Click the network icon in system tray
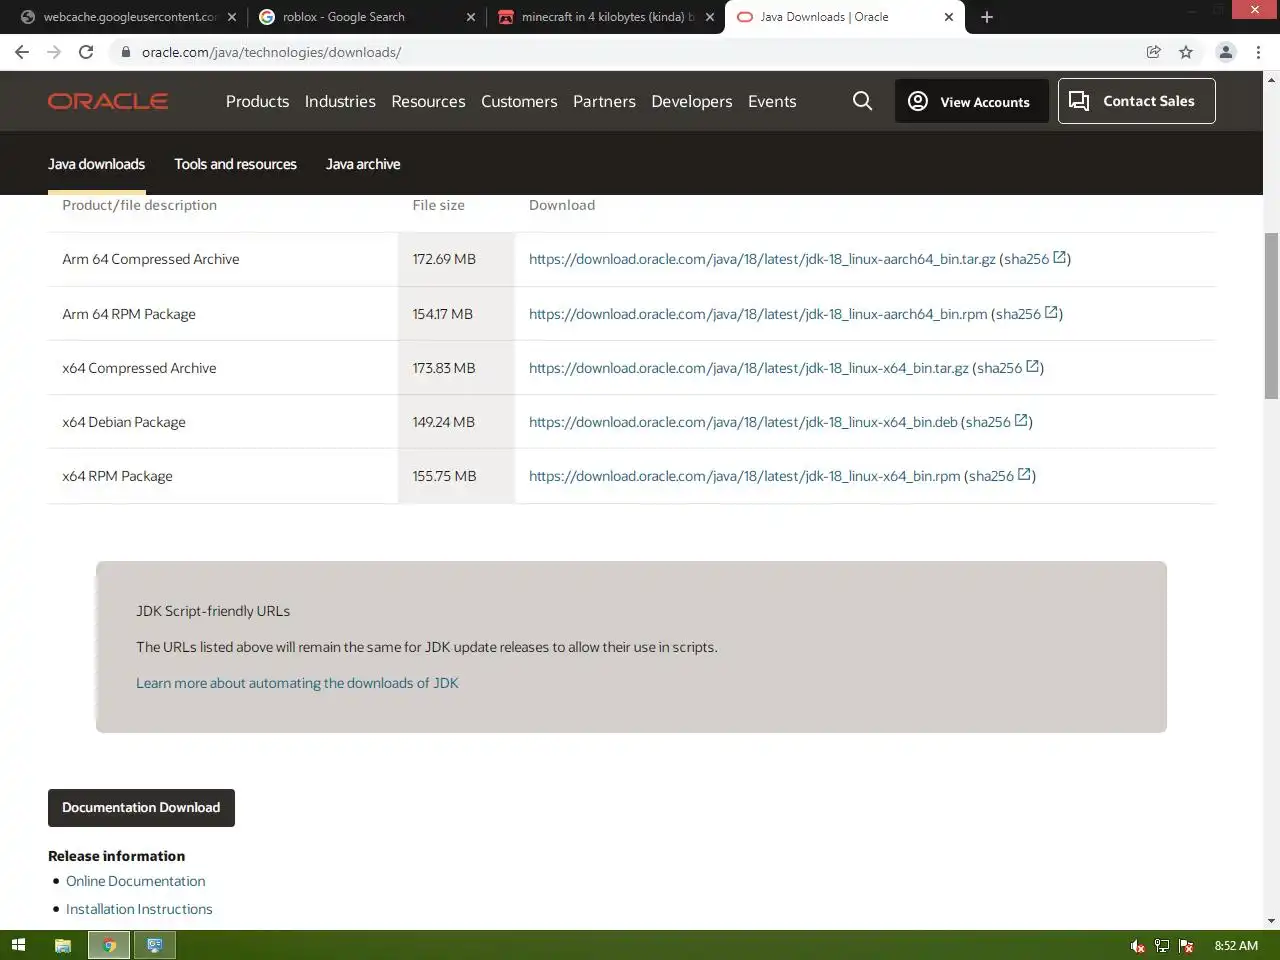 click(1162, 946)
